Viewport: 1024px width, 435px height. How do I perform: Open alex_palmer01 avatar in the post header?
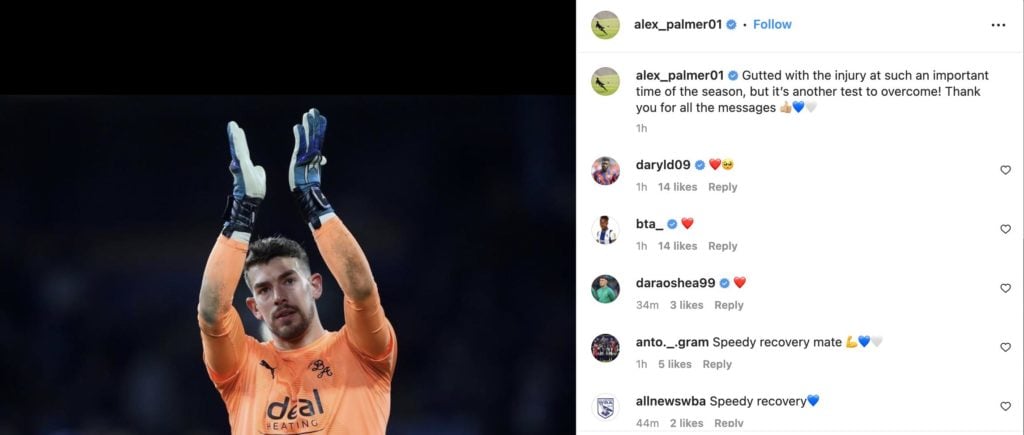605,25
